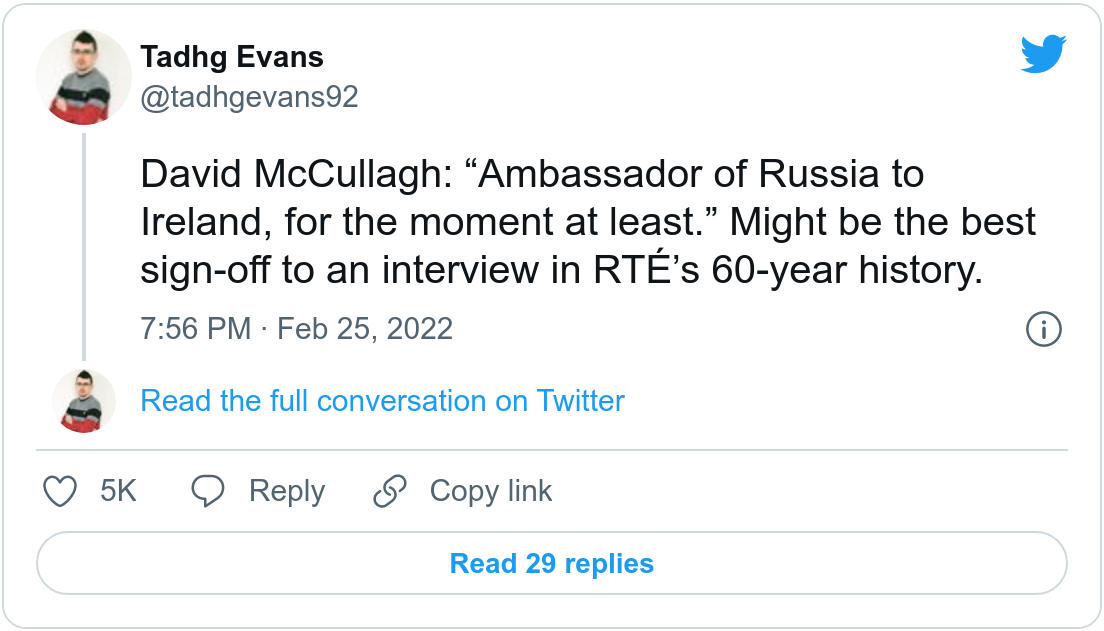Select the Copy link text label
Viewport: 1104px width, 631px height.
click(x=490, y=491)
